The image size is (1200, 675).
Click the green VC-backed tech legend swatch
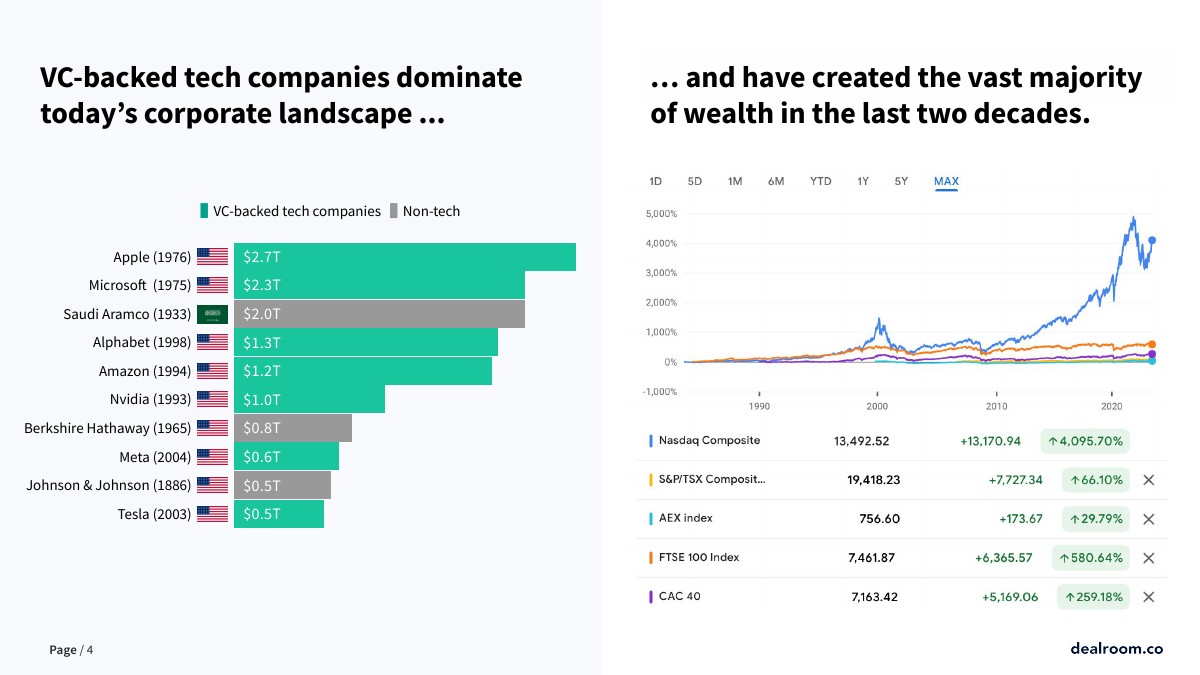[x=205, y=211]
